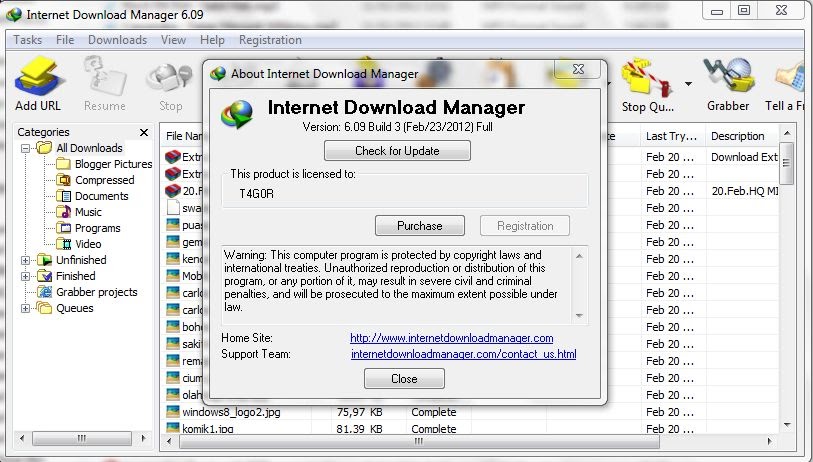
Task: Click download list scroll up arrow
Action: tap(787, 134)
